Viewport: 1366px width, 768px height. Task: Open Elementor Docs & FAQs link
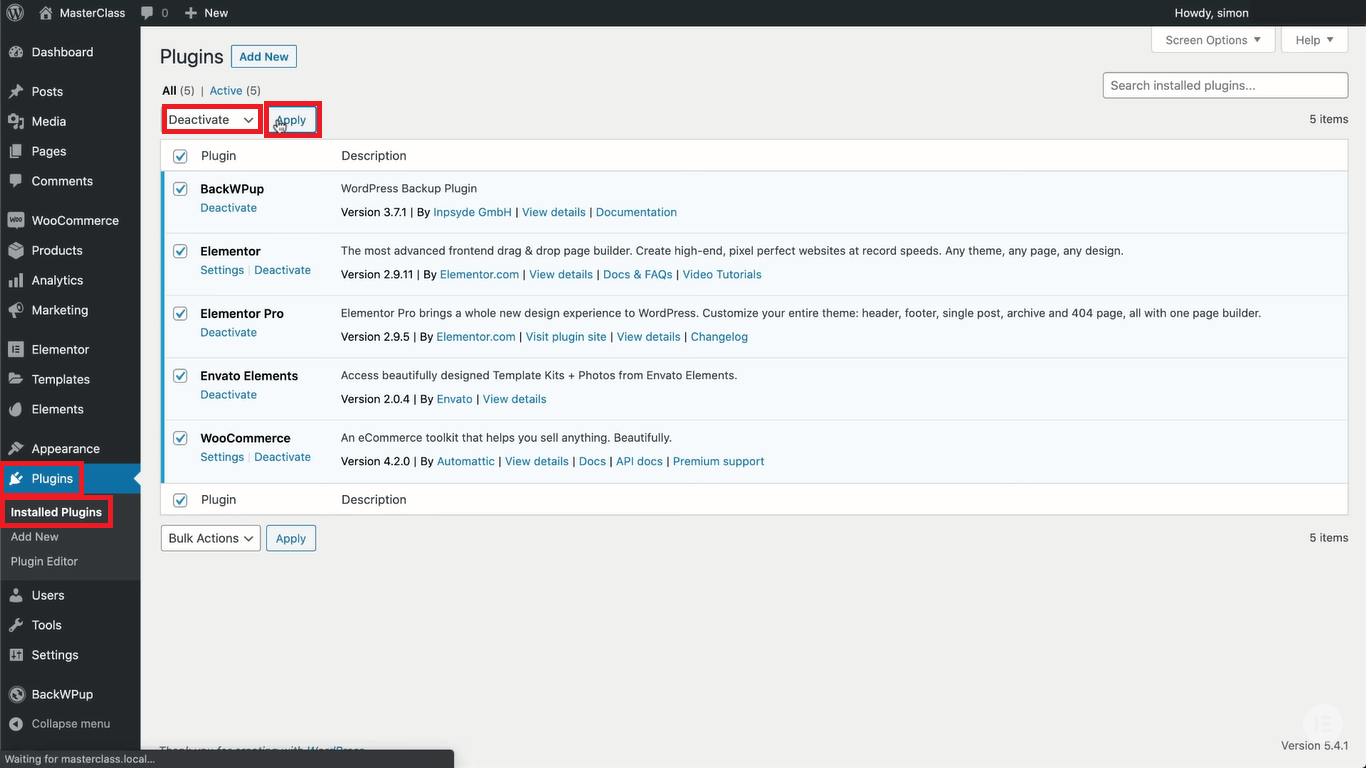pyautogui.click(x=638, y=274)
